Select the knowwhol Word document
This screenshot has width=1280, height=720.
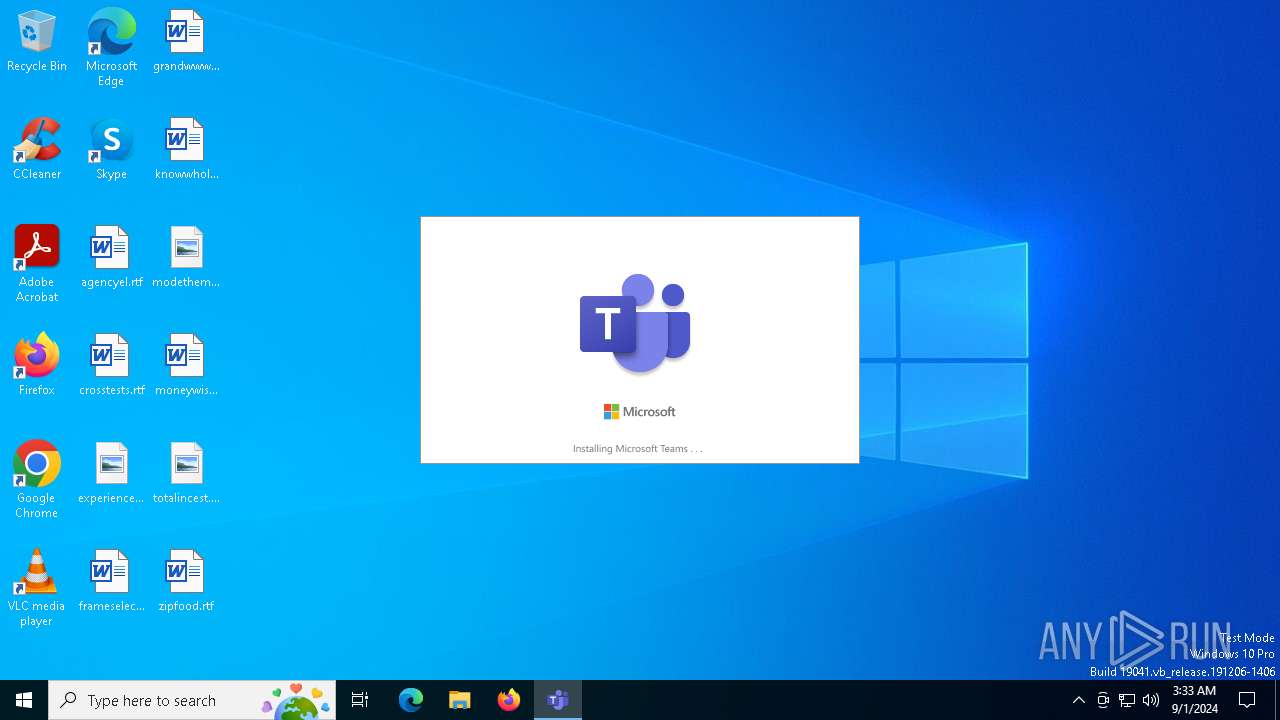pyautogui.click(x=186, y=150)
